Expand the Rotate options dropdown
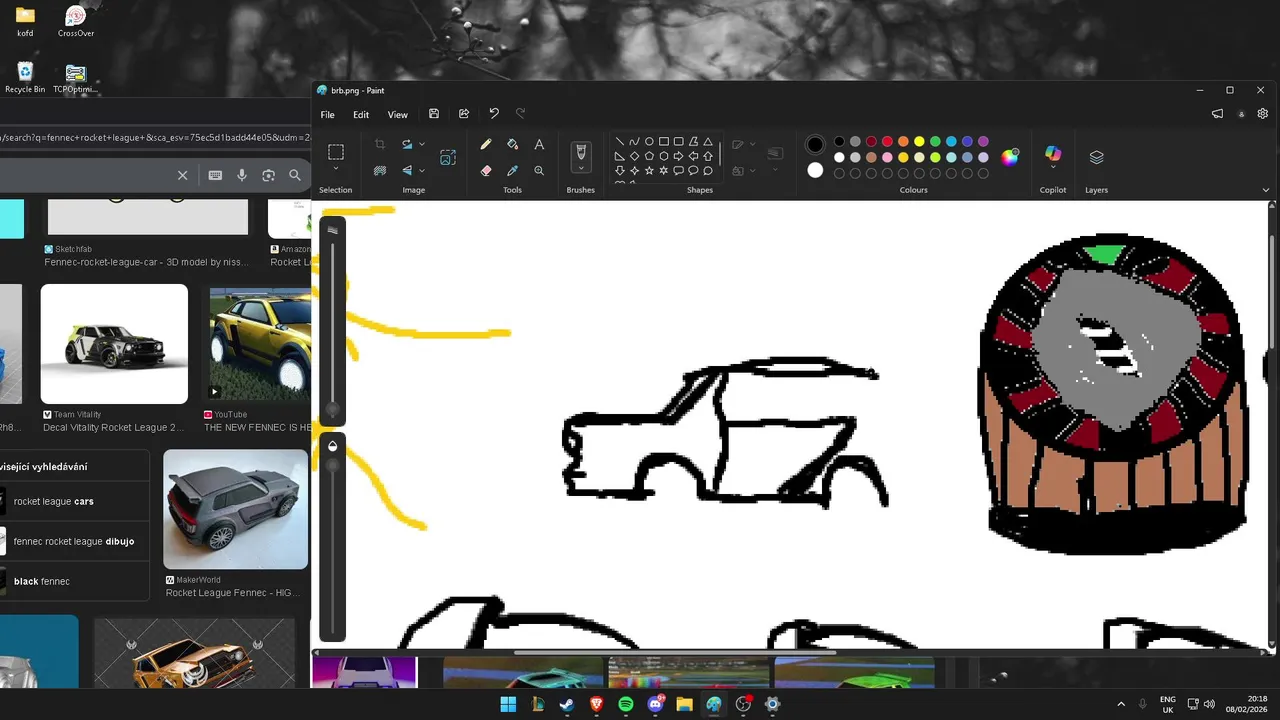Viewport: 1280px width, 720px height. [x=422, y=144]
